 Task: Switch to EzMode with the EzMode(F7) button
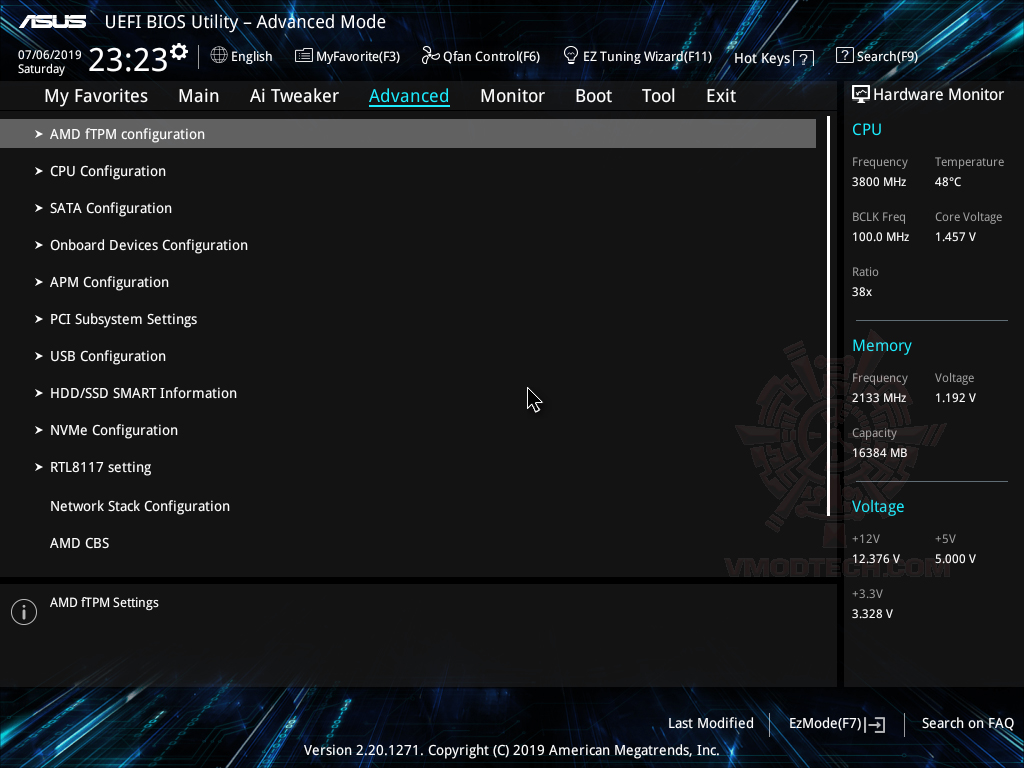coord(836,723)
